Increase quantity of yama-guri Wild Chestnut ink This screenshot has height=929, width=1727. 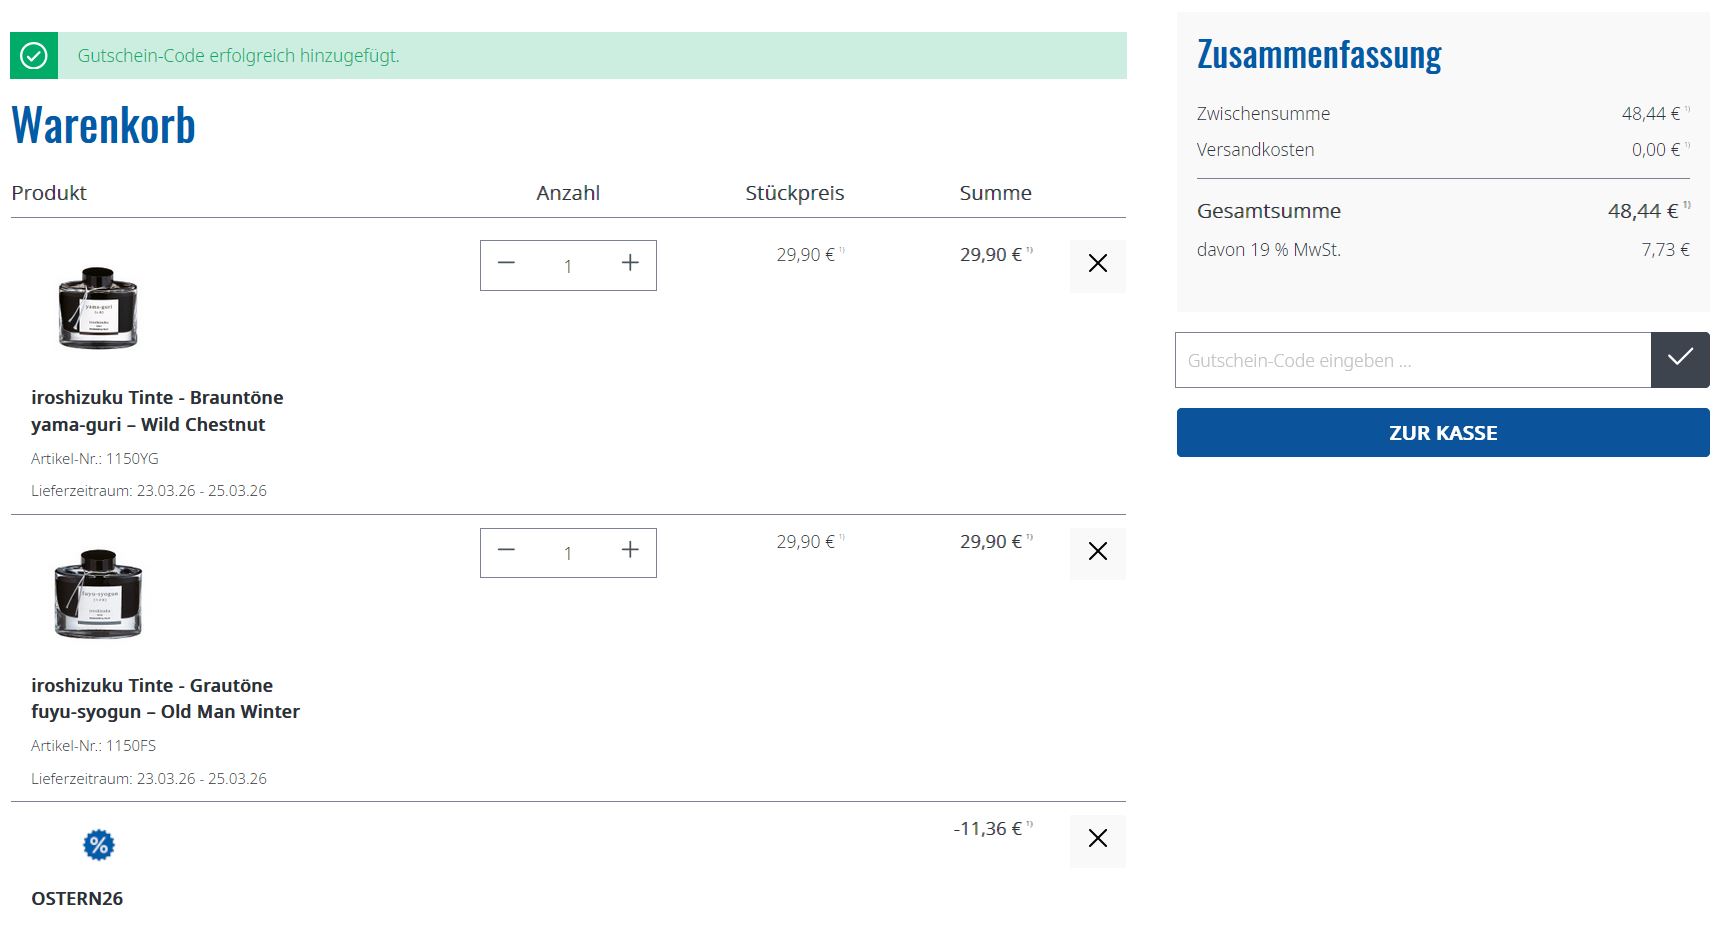[x=630, y=264]
